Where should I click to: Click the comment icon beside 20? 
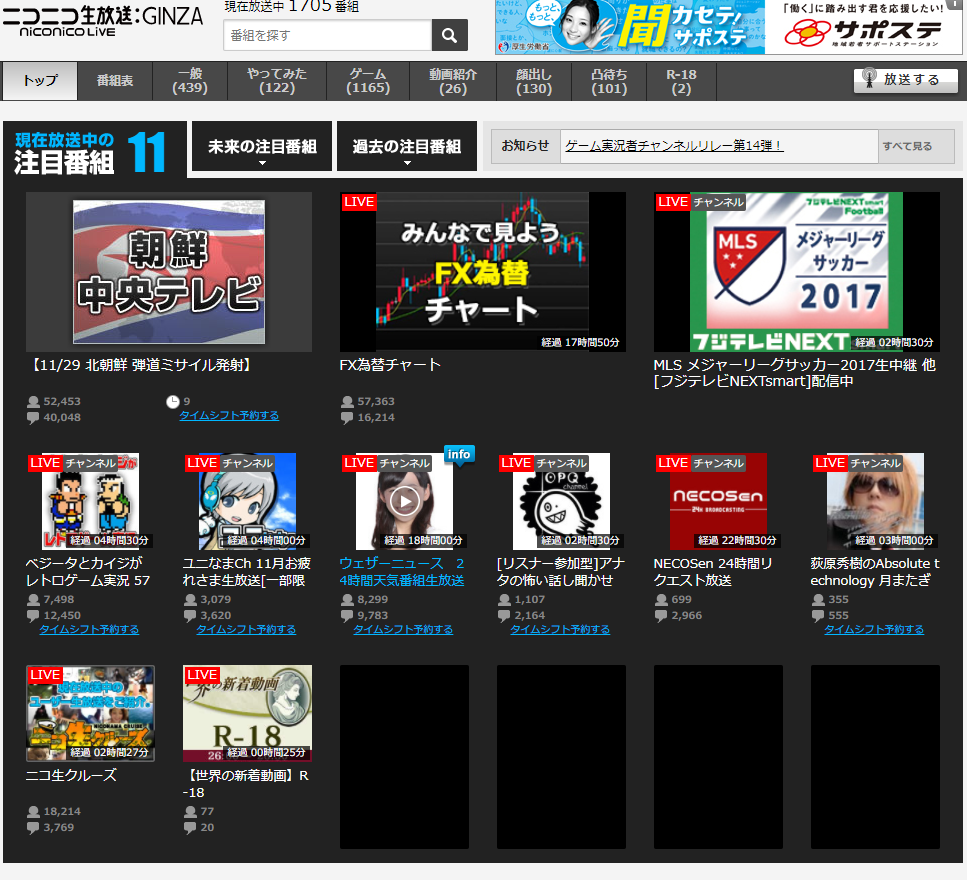190,828
